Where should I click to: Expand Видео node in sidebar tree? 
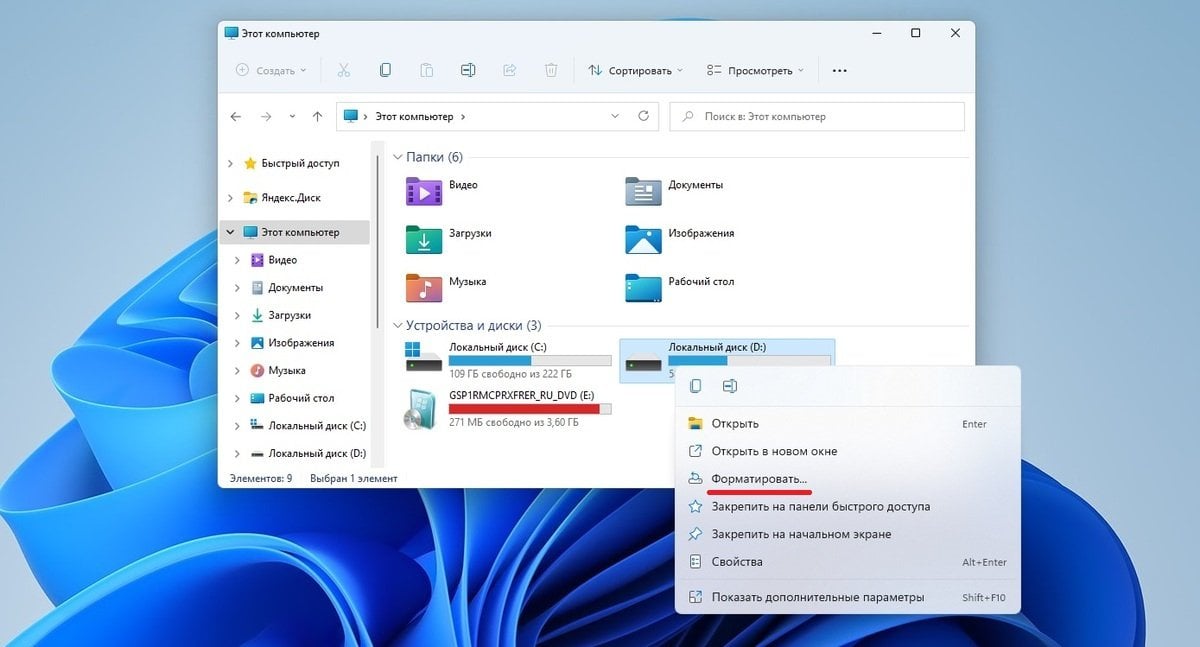(237, 260)
